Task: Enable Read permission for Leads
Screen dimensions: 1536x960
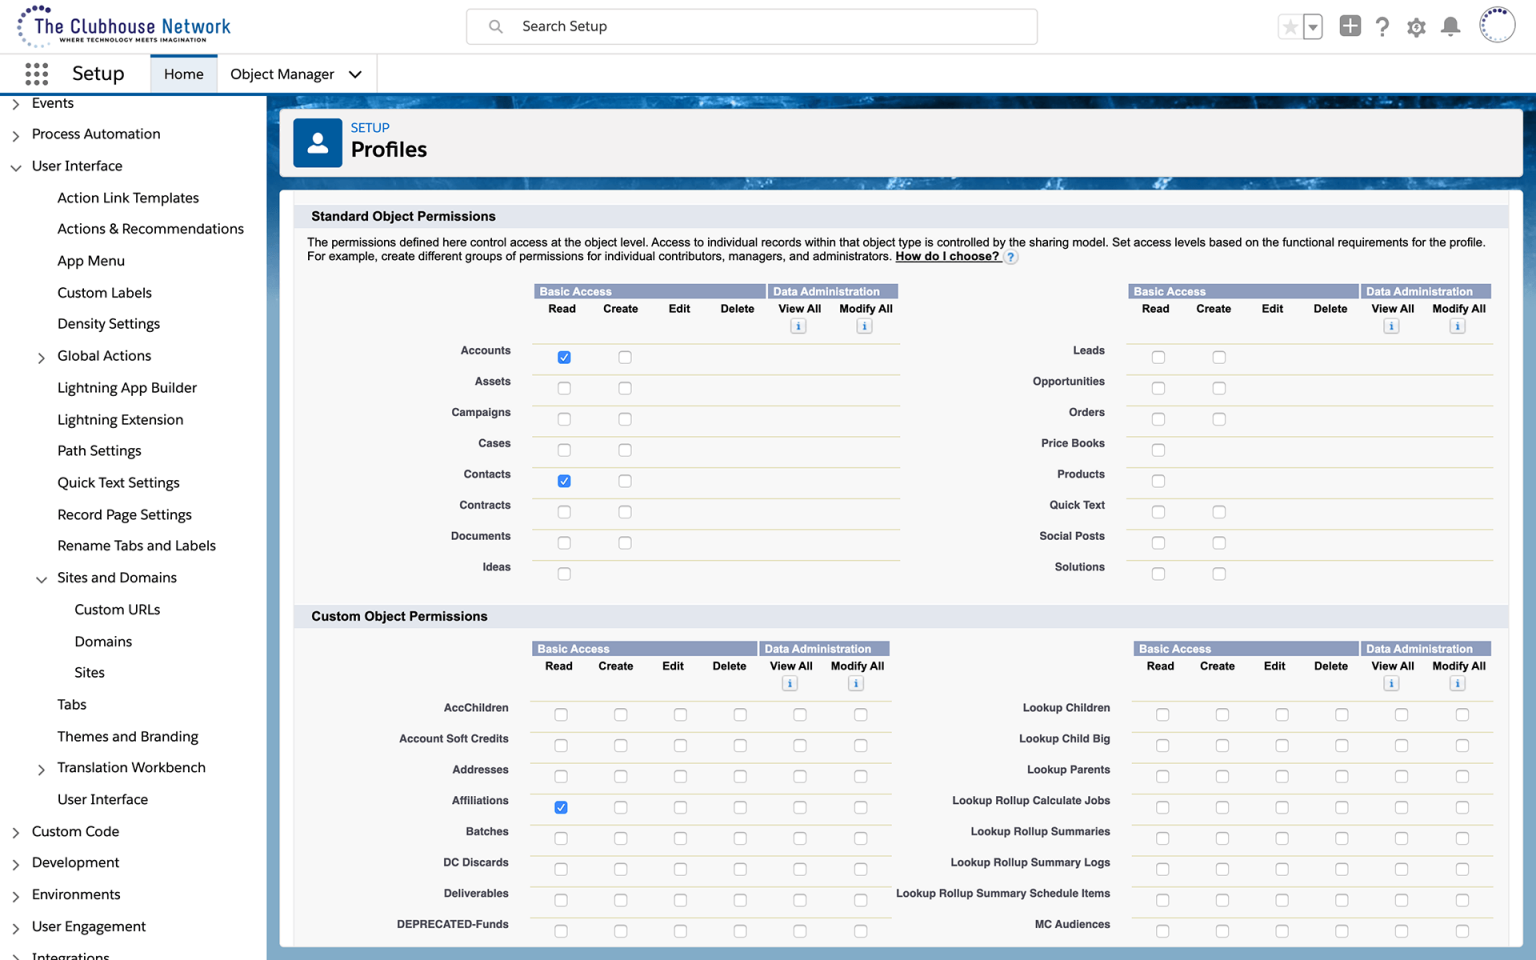Action: pyautogui.click(x=1158, y=356)
